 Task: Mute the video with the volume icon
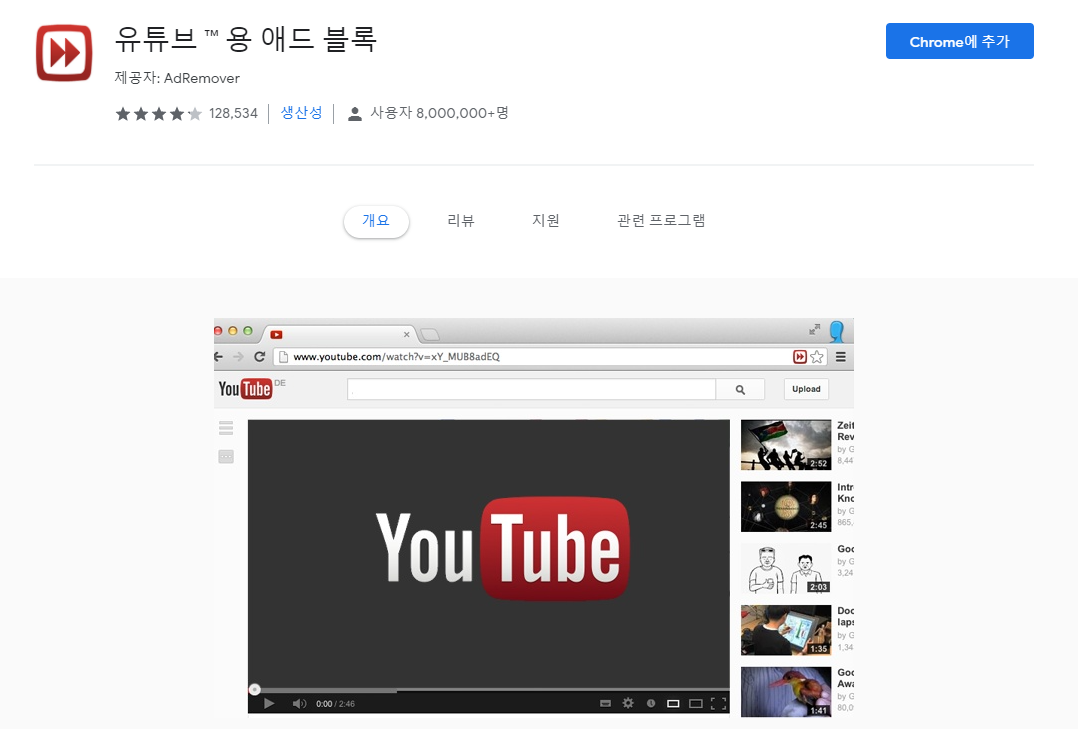click(299, 703)
